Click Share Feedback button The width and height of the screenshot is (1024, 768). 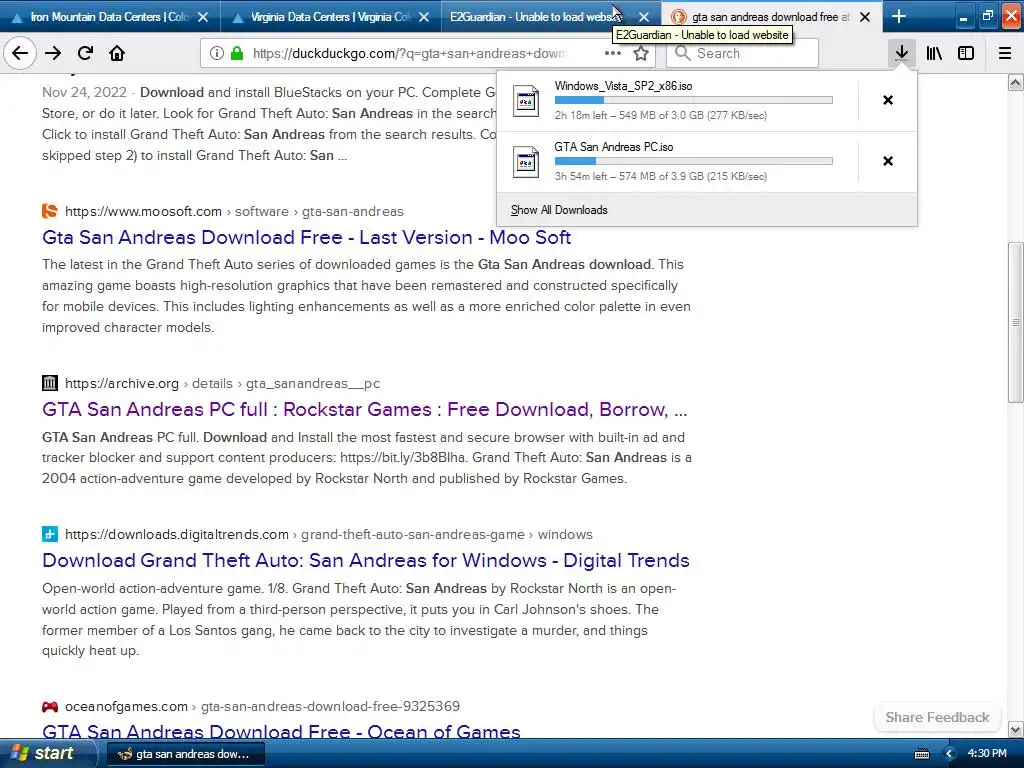coord(937,717)
